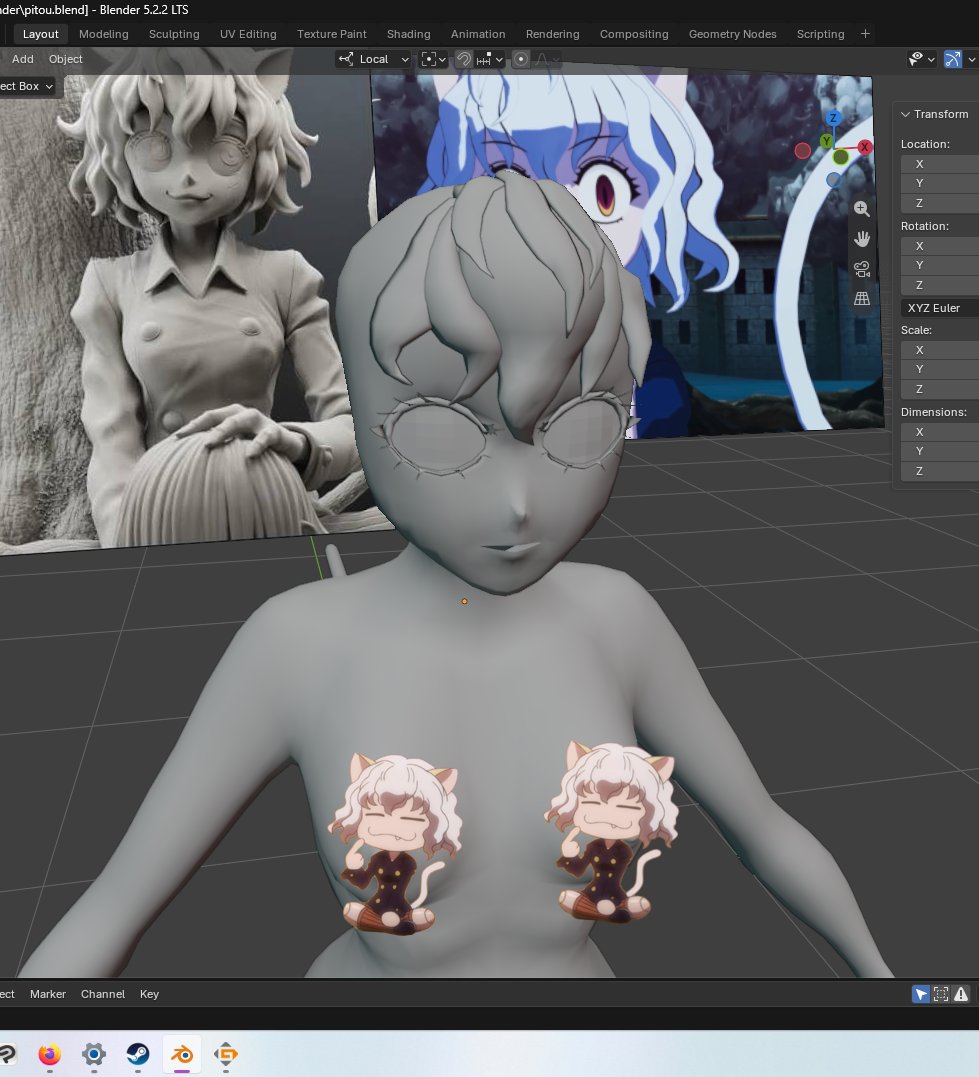Screen dimensions: 979x1077
Task: Click the Rotation Z field
Action: tap(940, 285)
